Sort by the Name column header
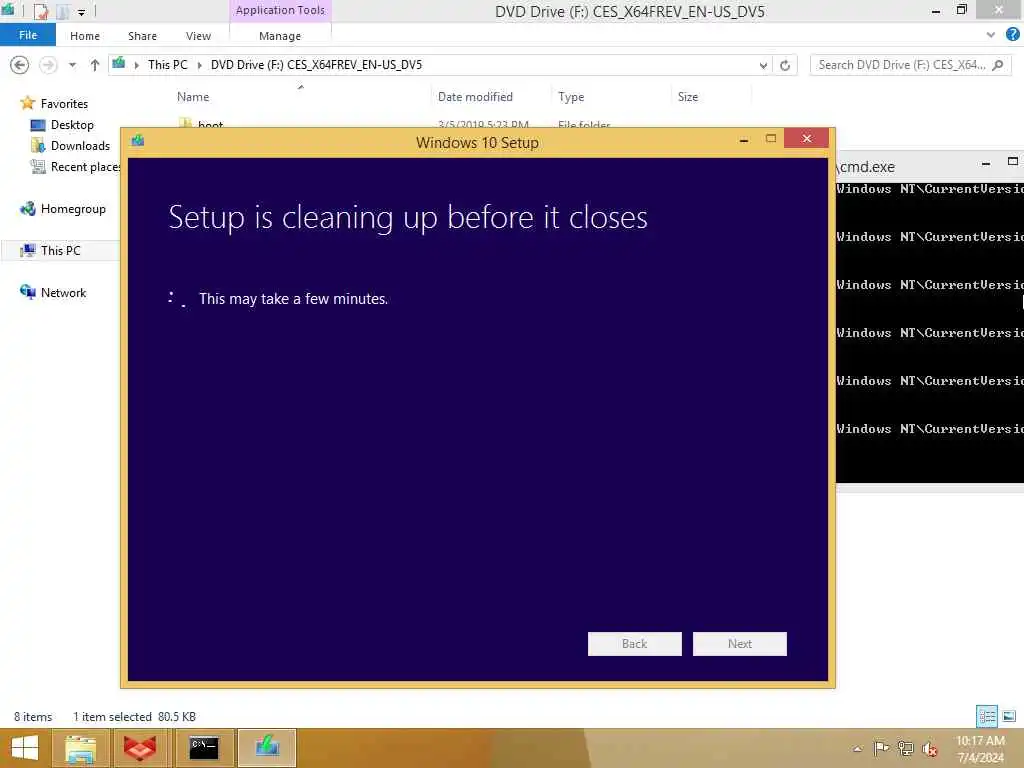The width and height of the screenshot is (1024, 768). click(x=193, y=97)
